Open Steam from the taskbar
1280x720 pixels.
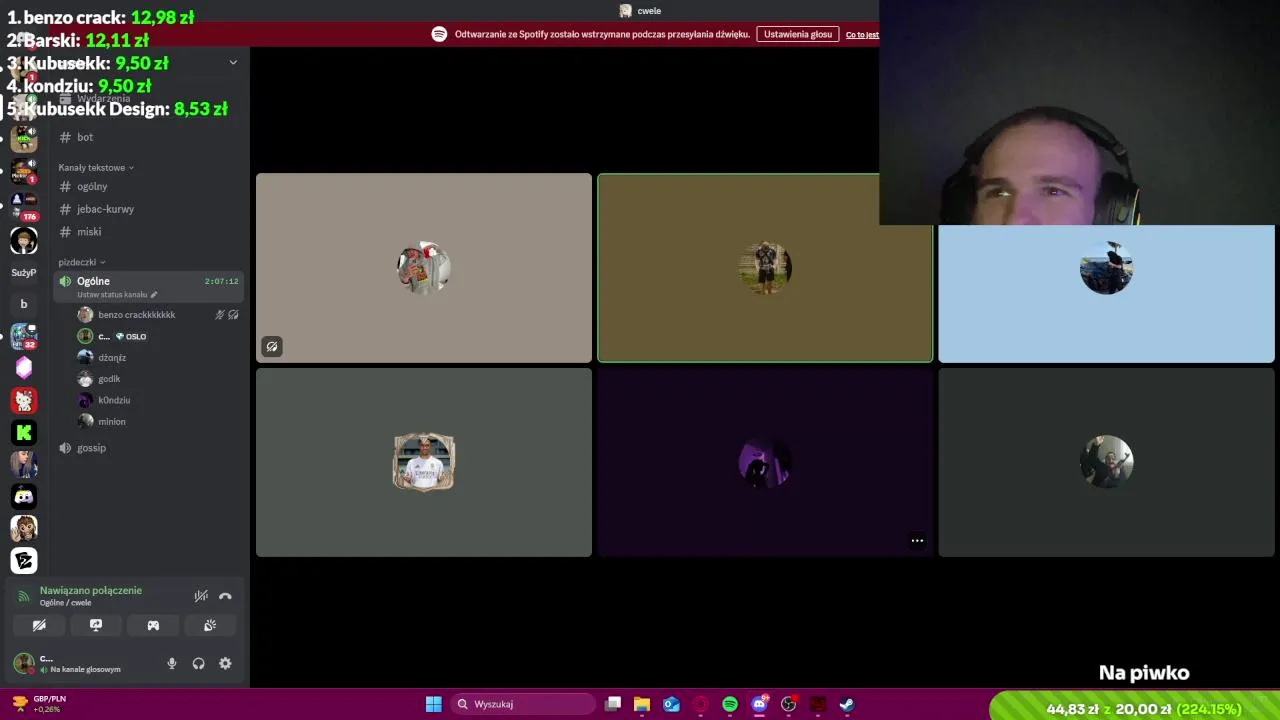pos(846,704)
